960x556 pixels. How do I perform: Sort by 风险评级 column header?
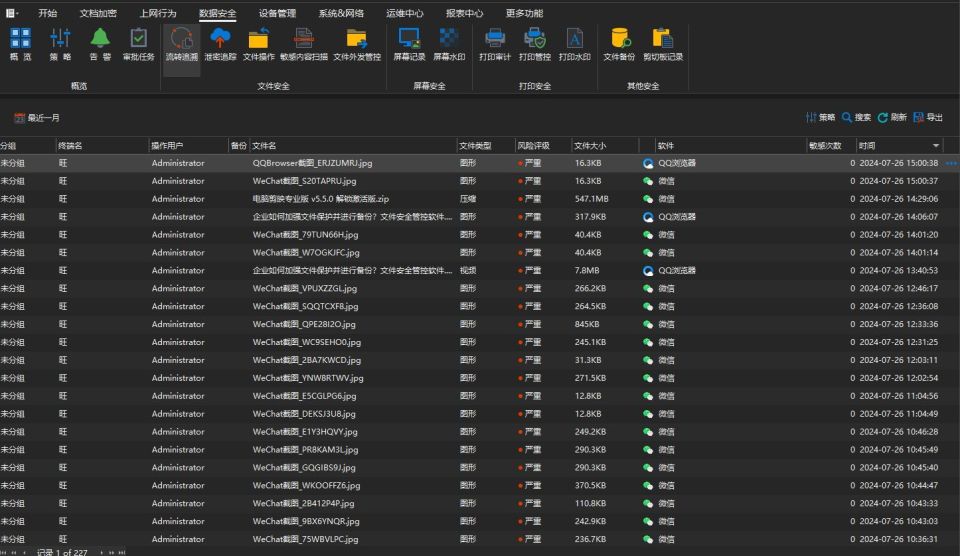coord(542,146)
